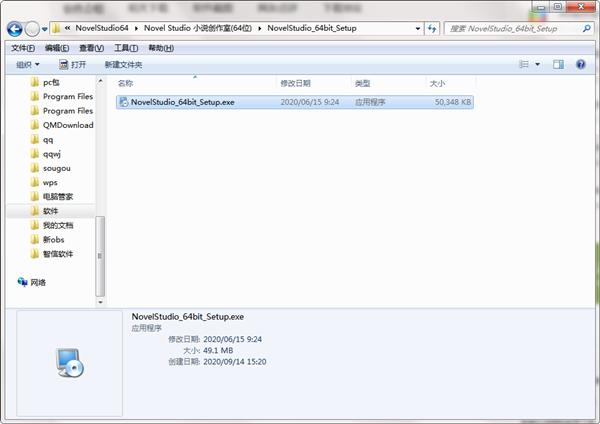Sort by the 类型 column header
Viewport: 600px width, 424px height.
tap(362, 83)
